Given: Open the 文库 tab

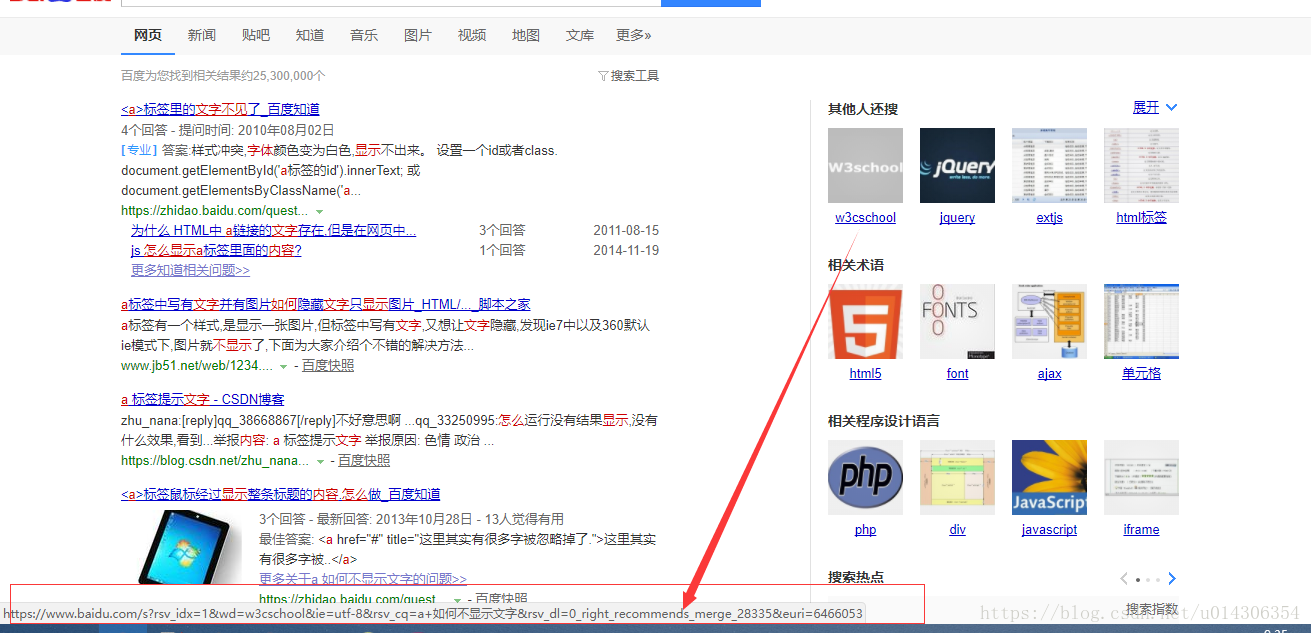Looking at the screenshot, I should coord(579,35).
